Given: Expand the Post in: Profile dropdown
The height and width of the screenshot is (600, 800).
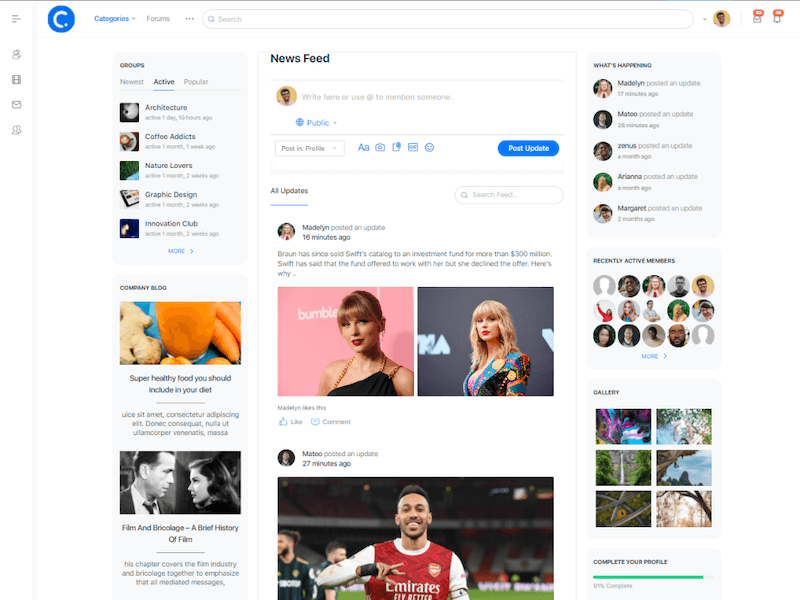Looking at the screenshot, I should pos(309,148).
